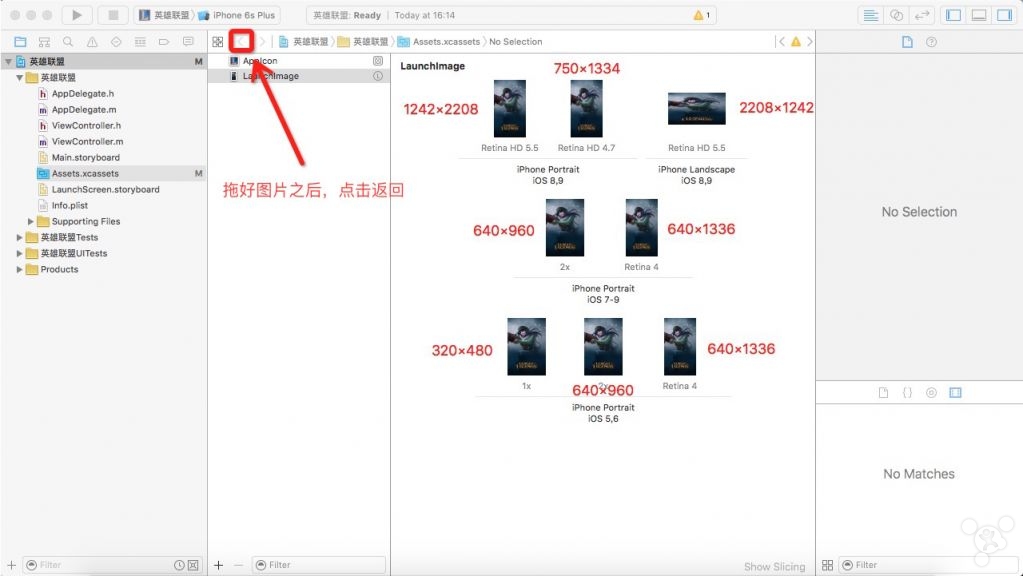Image resolution: width=1023 pixels, height=576 pixels.
Task: Open the Find navigator (magnifier icon)
Action: click(x=68, y=42)
